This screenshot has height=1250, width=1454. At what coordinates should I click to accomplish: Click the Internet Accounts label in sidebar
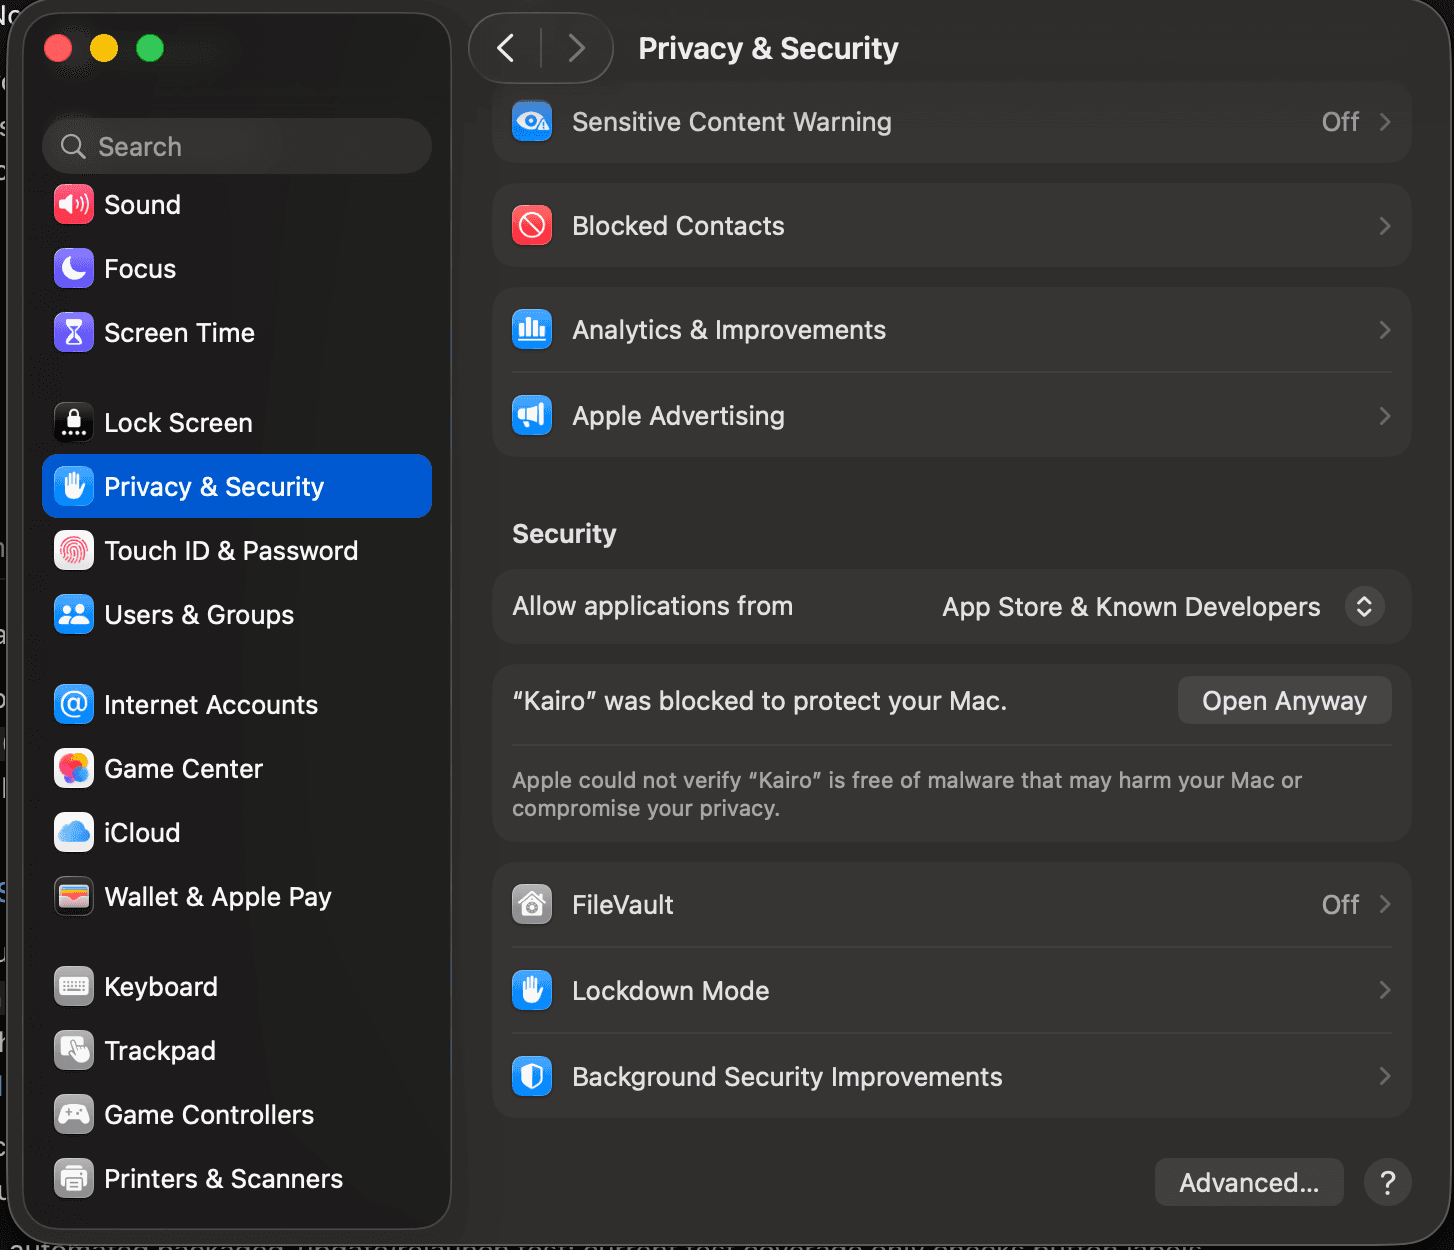(211, 705)
